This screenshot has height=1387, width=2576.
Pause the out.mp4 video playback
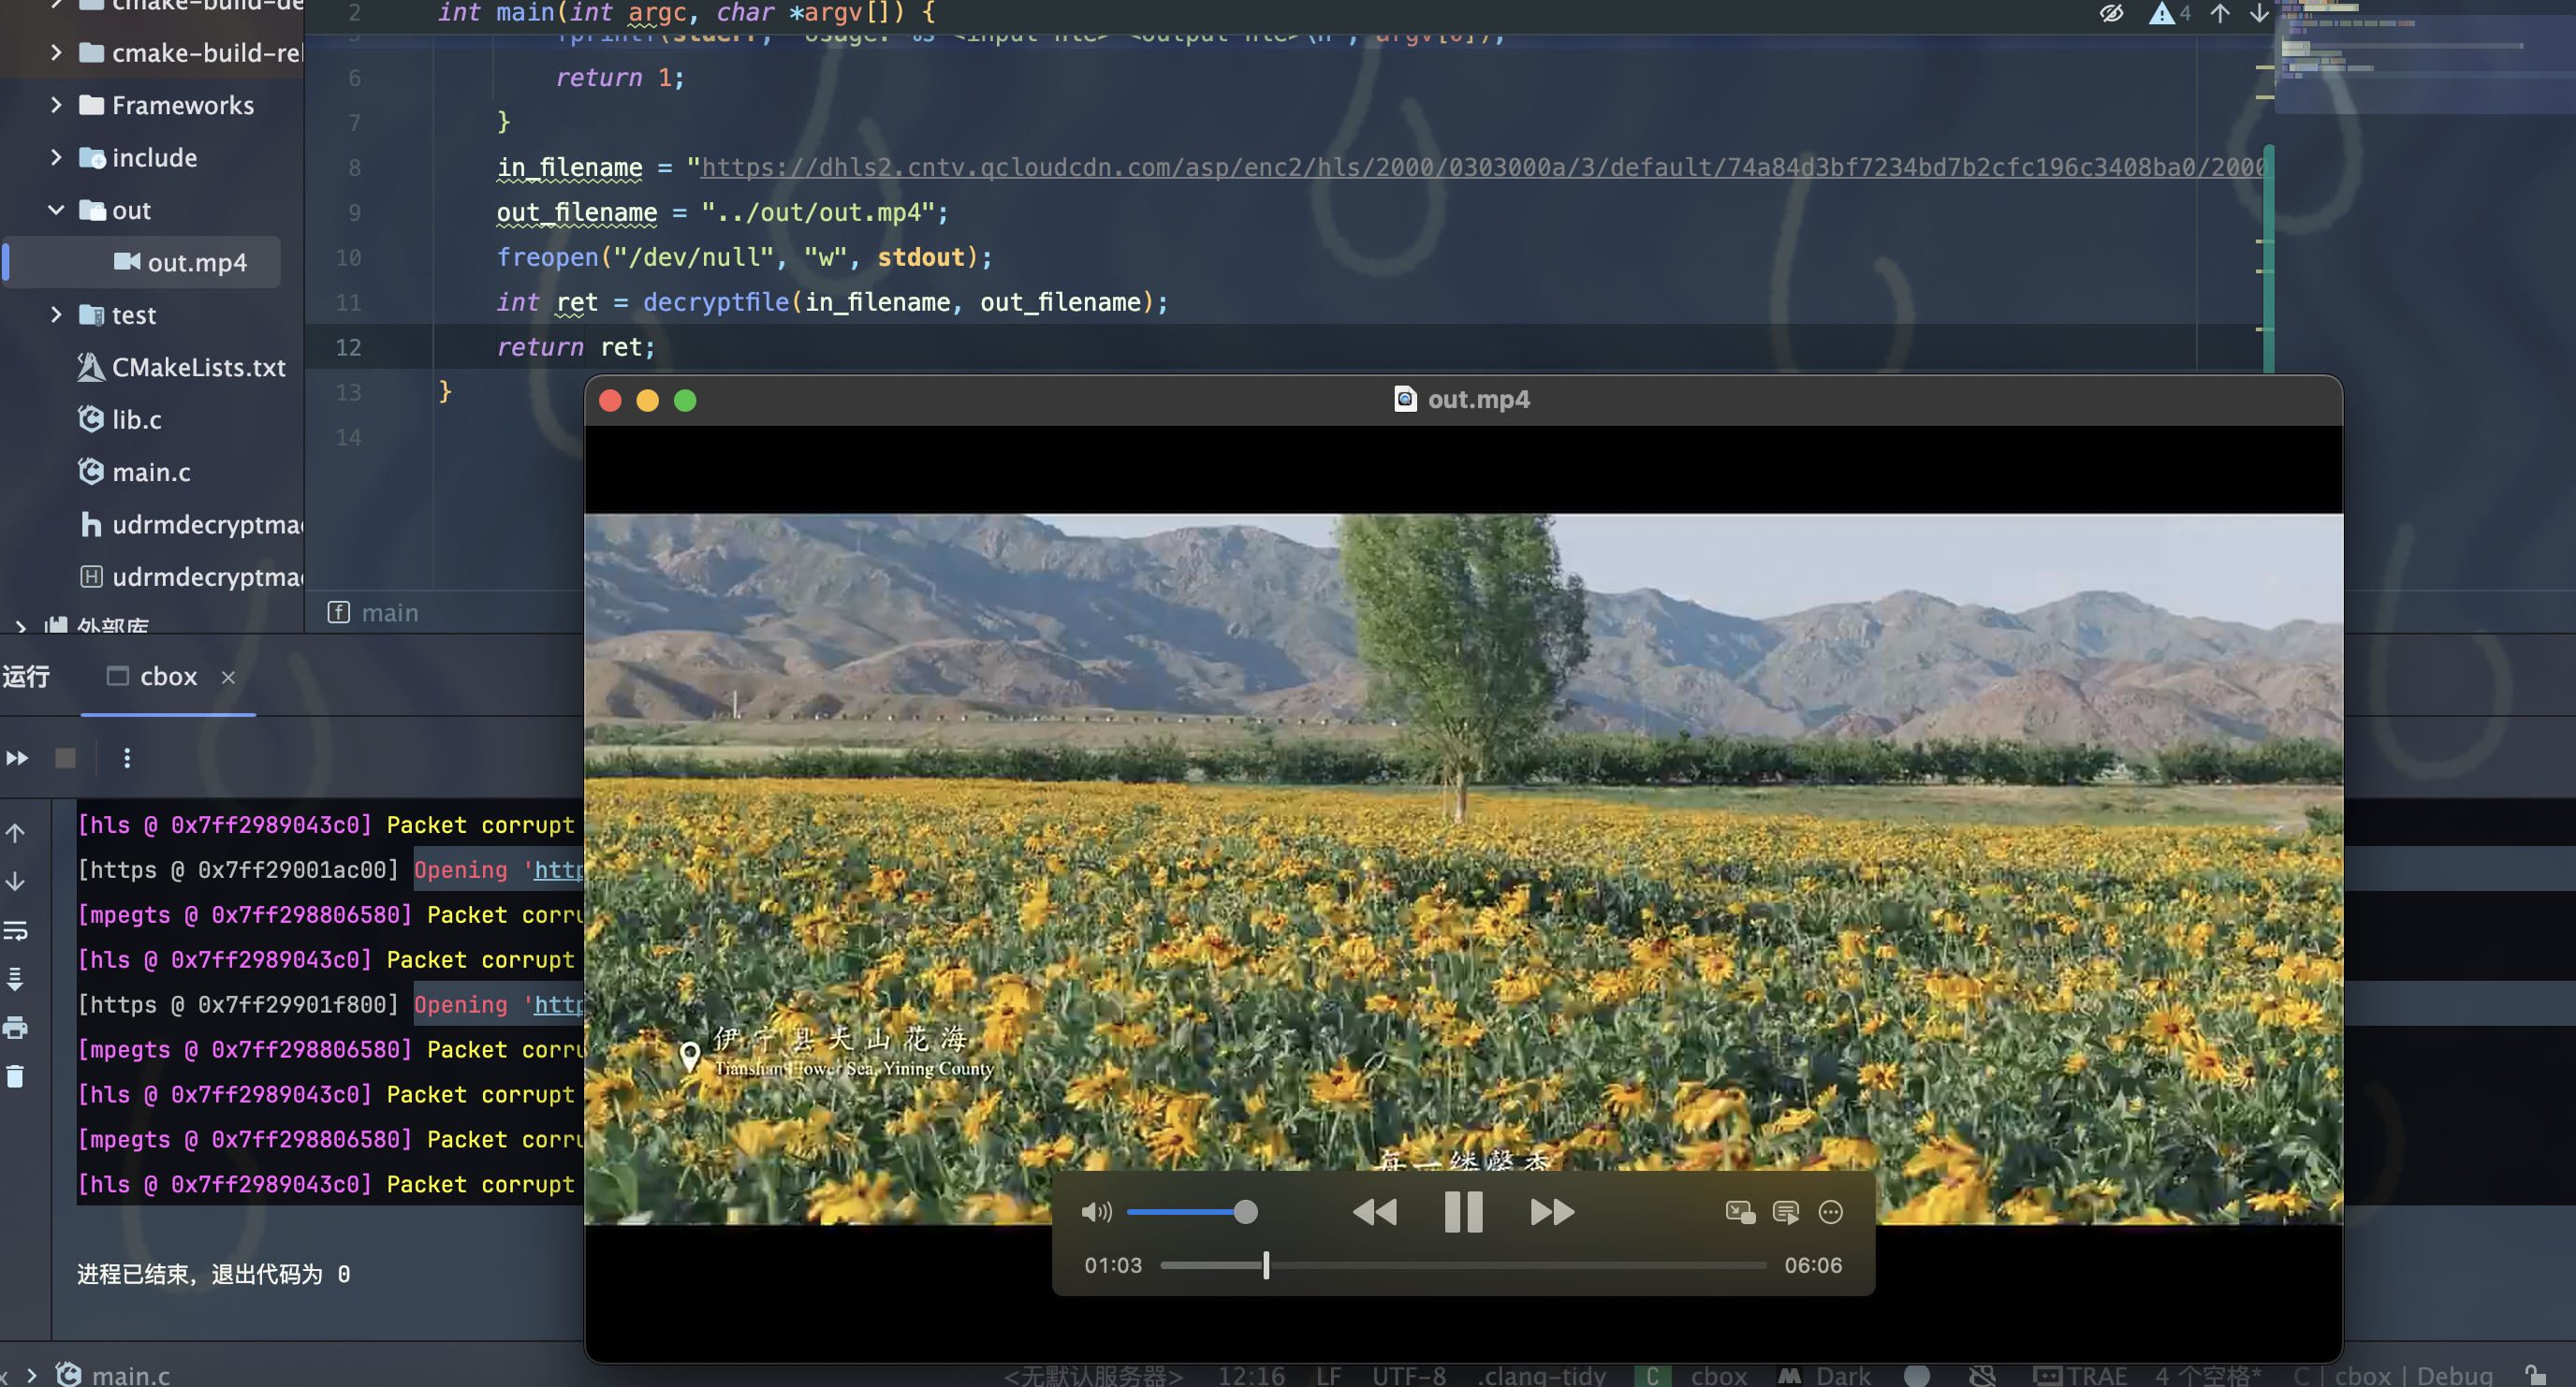(1463, 1212)
